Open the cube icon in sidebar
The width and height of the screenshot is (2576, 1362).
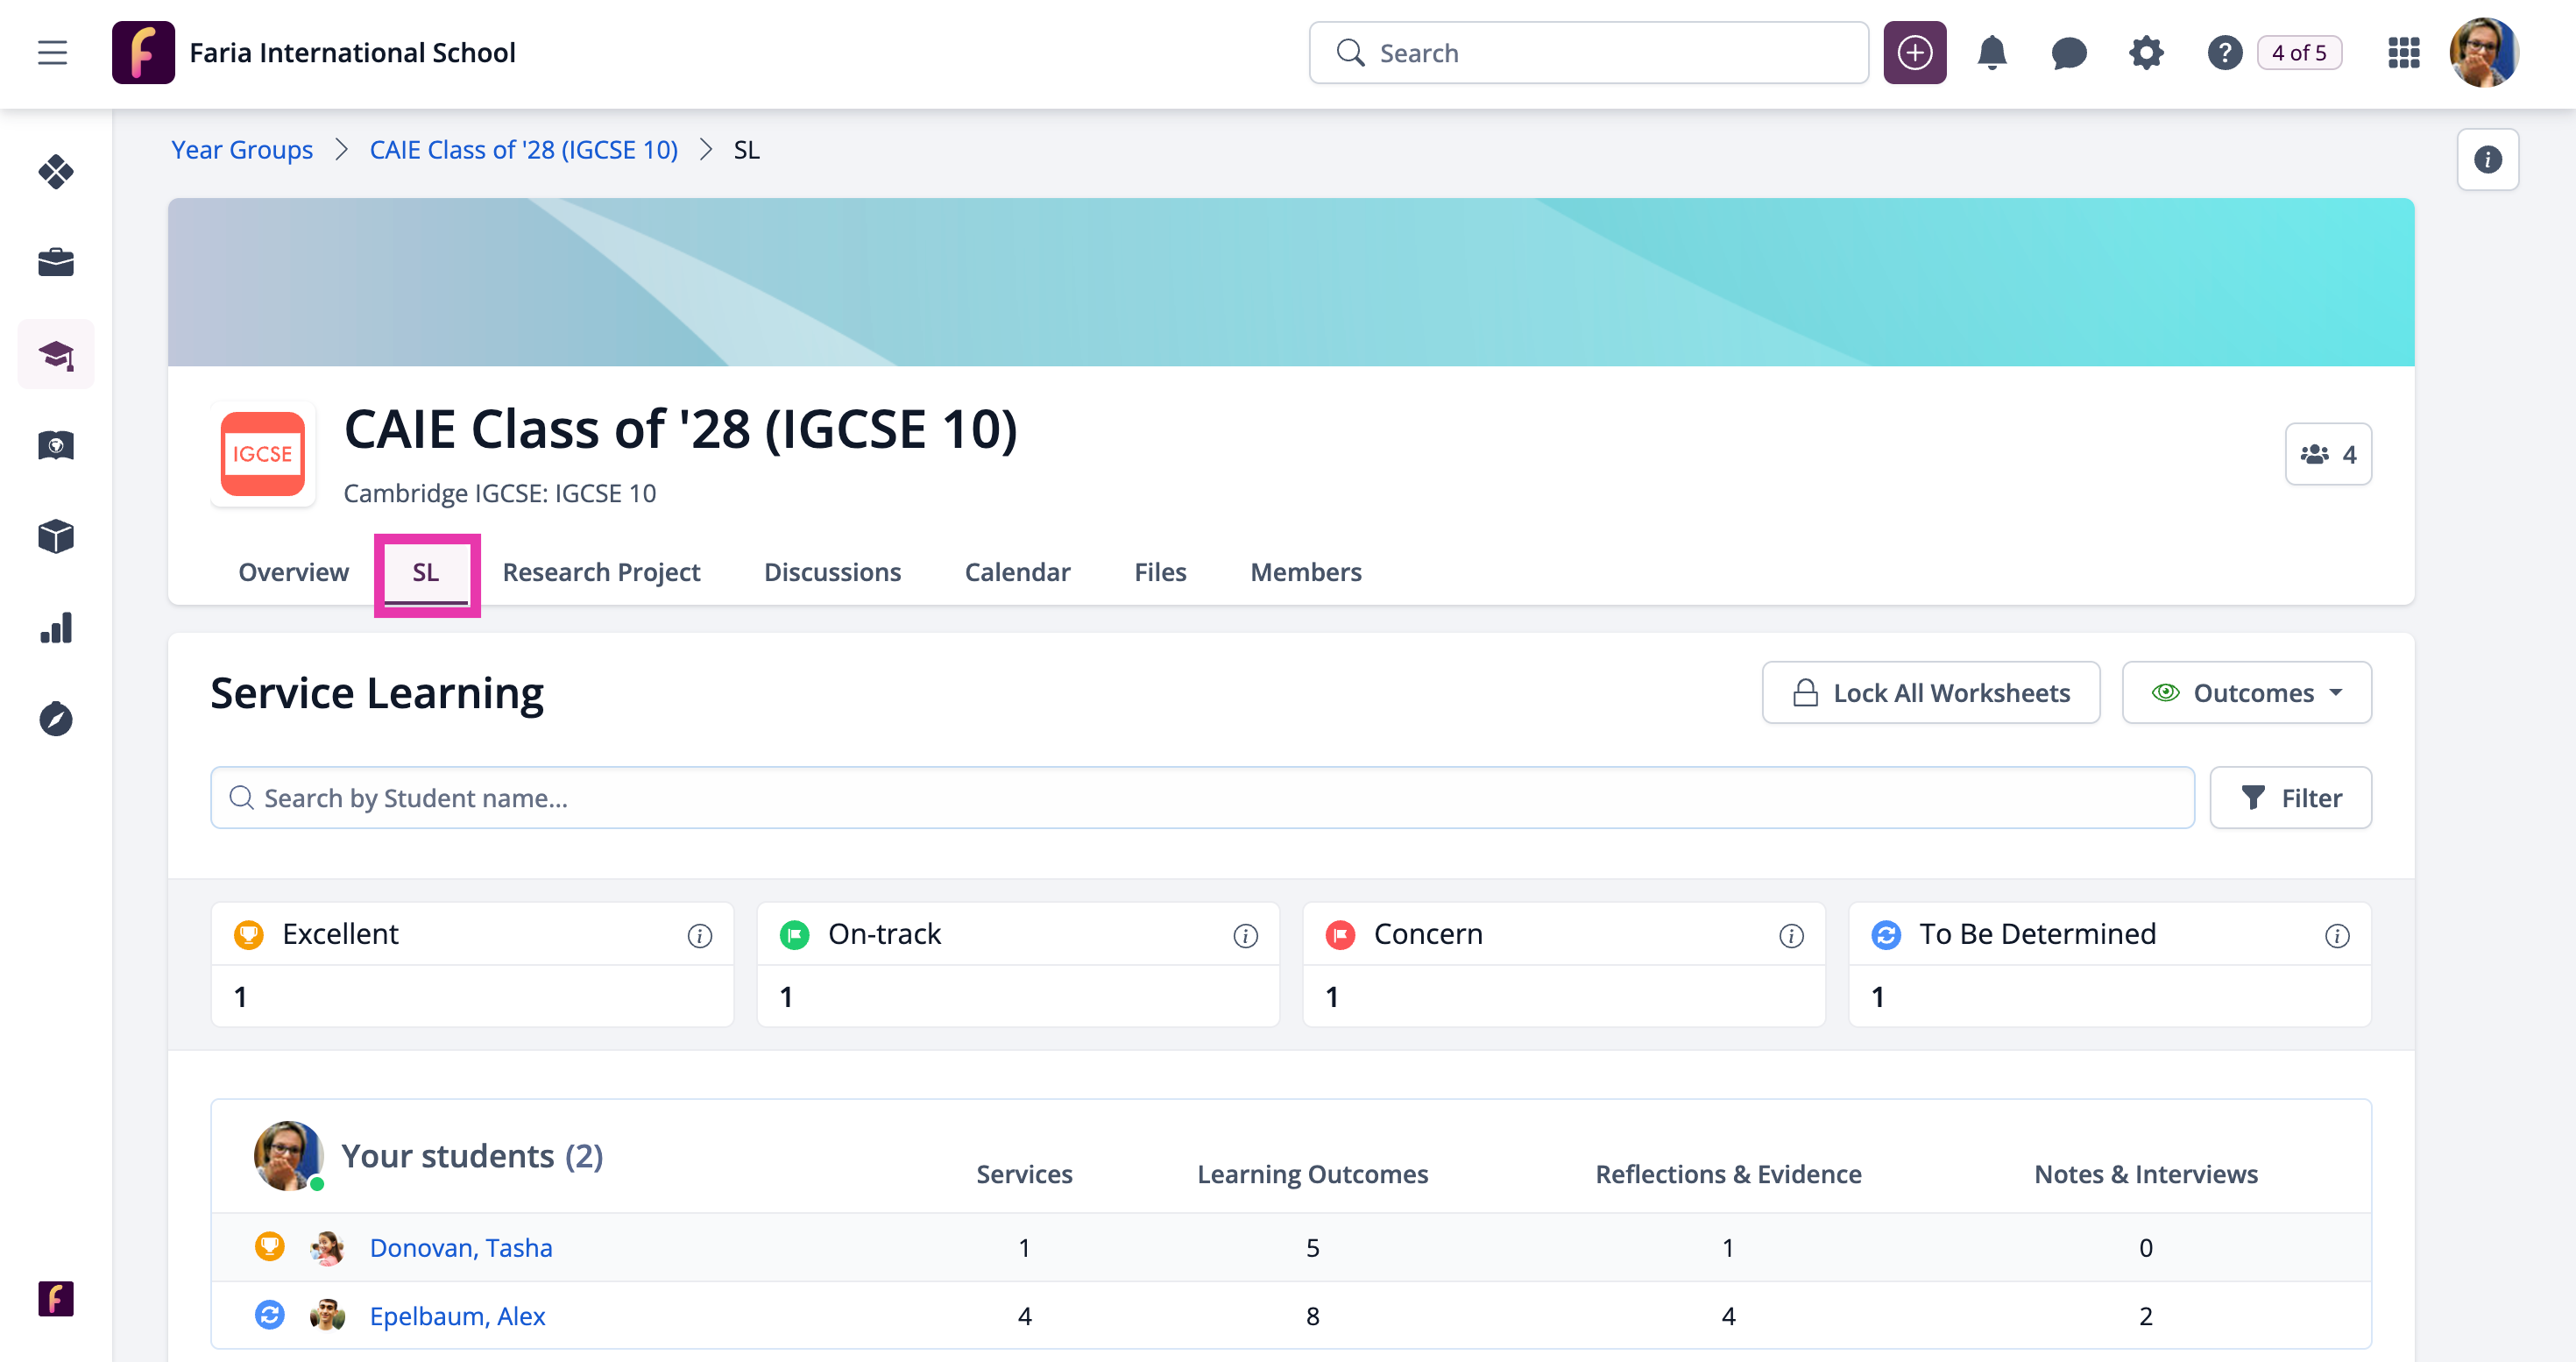tap(56, 536)
